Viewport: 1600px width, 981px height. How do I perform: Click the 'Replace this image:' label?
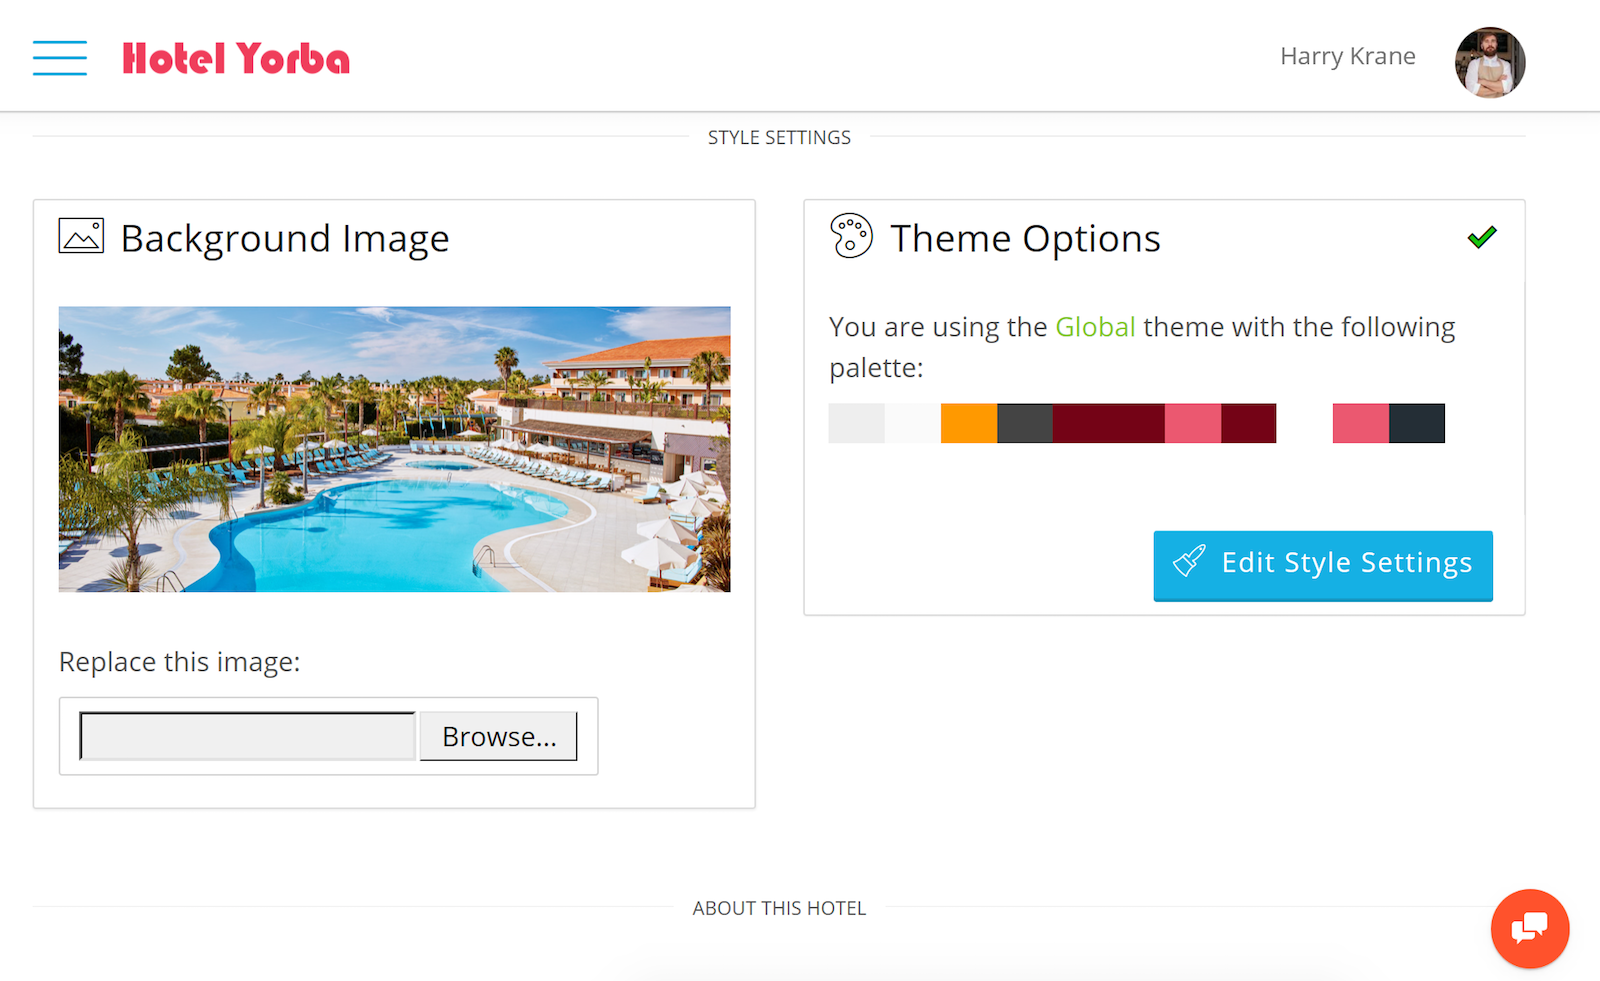coord(180,662)
